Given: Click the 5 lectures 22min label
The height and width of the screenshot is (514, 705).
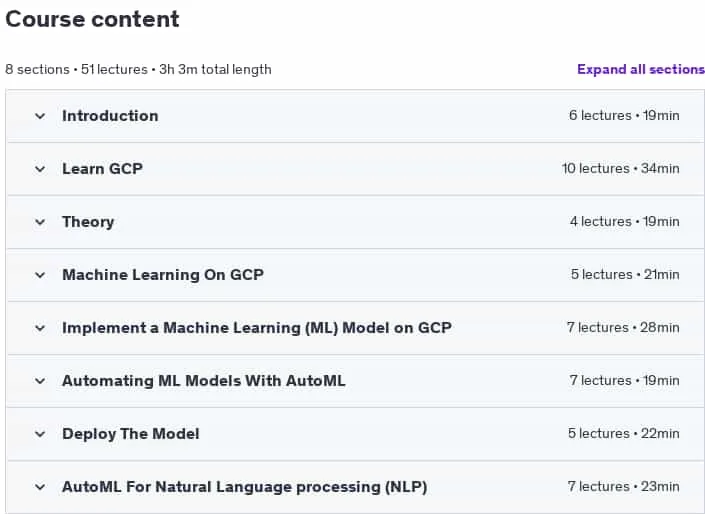Looking at the screenshot, I should (624, 434).
